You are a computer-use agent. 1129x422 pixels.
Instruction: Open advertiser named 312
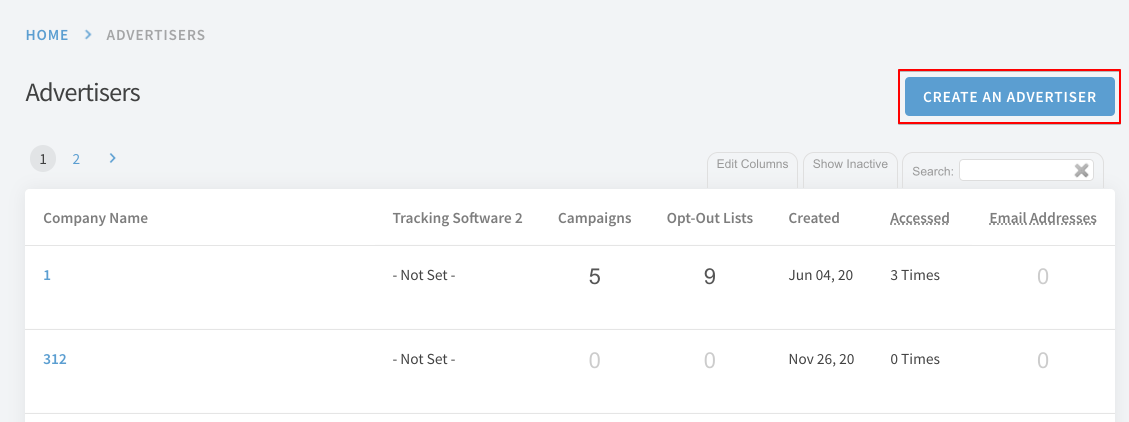[55, 359]
